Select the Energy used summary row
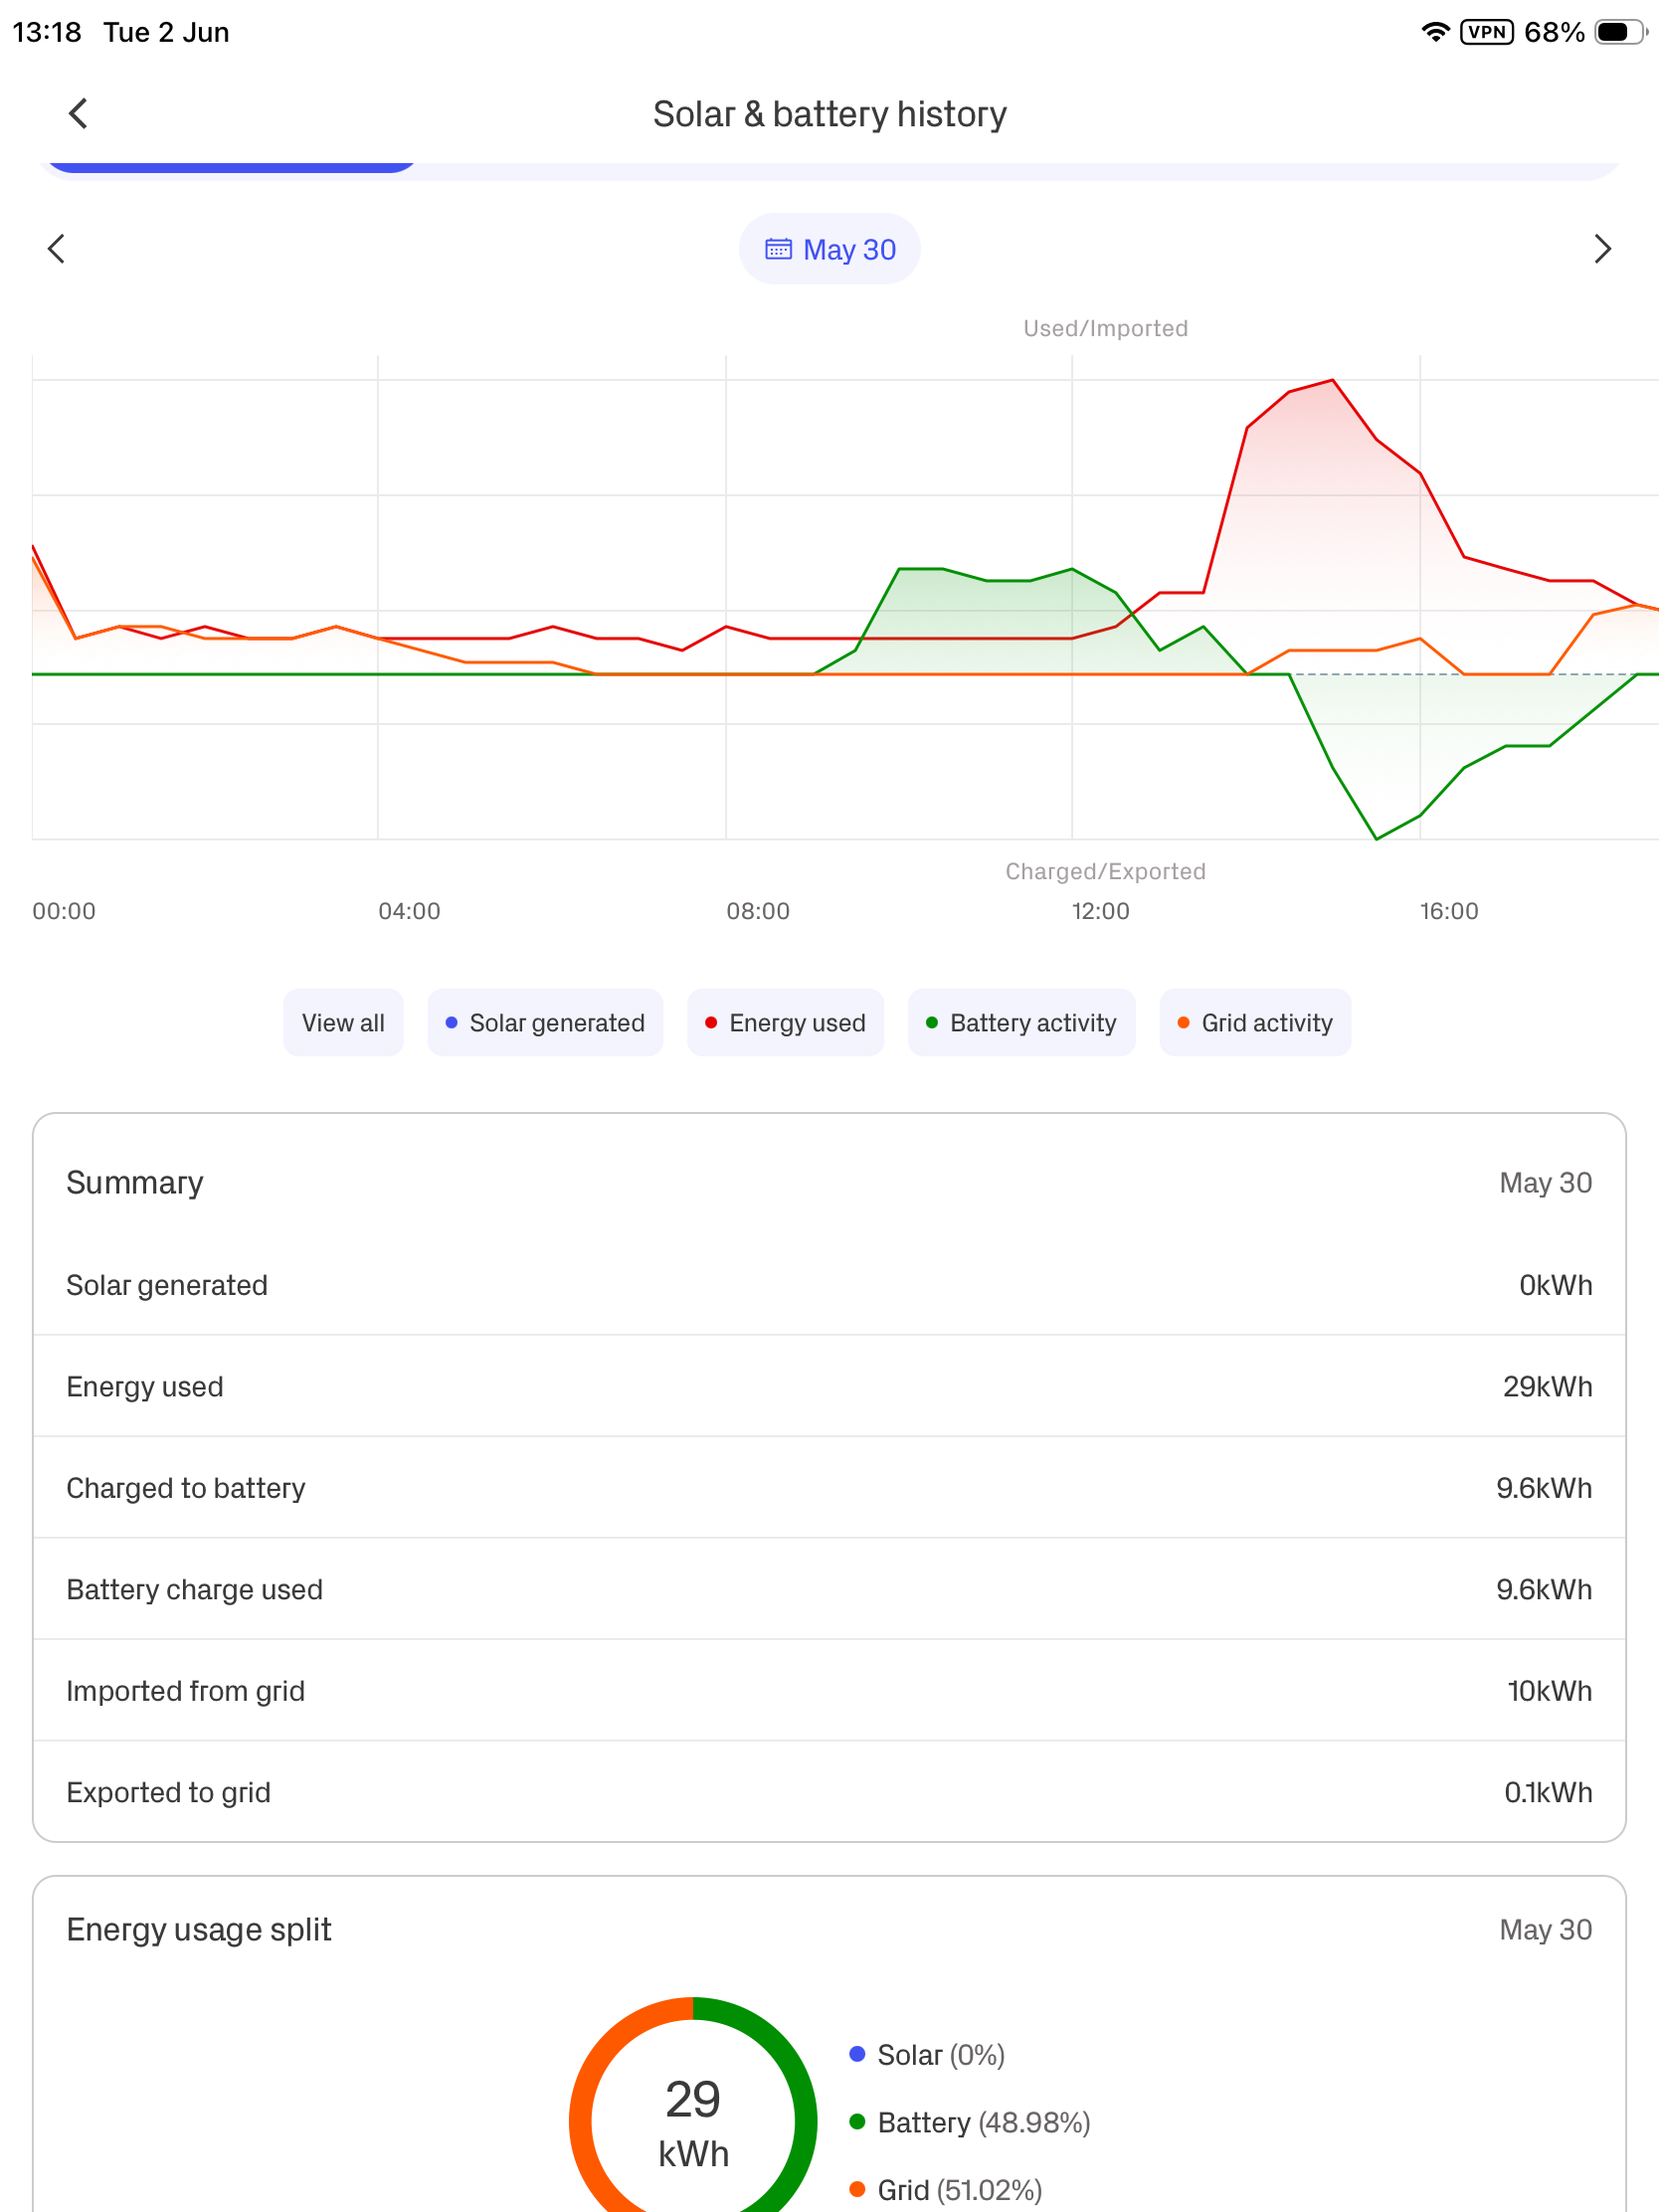This screenshot has width=1659, height=2212. point(829,1386)
